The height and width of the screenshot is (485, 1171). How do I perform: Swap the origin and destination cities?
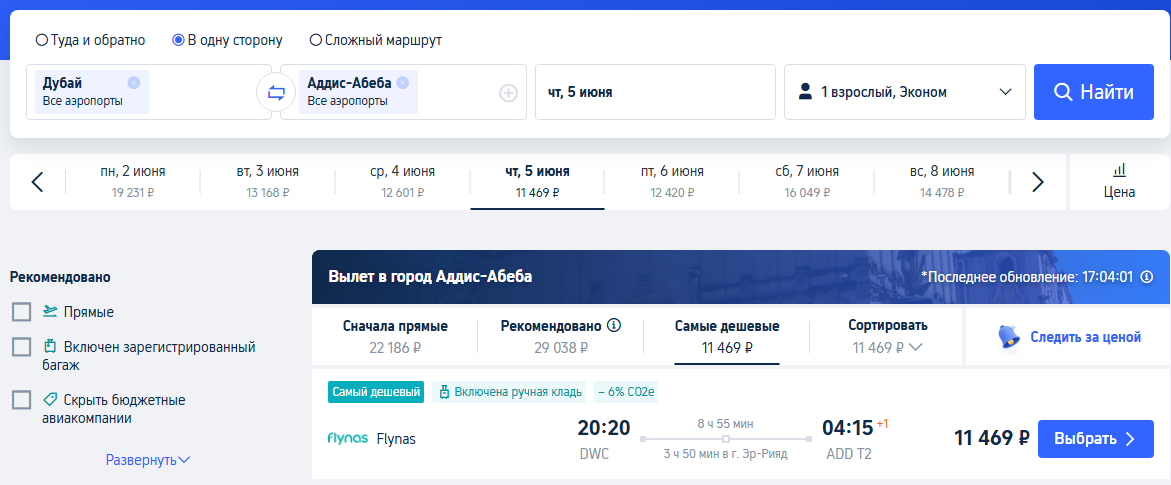click(x=276, y=93)
